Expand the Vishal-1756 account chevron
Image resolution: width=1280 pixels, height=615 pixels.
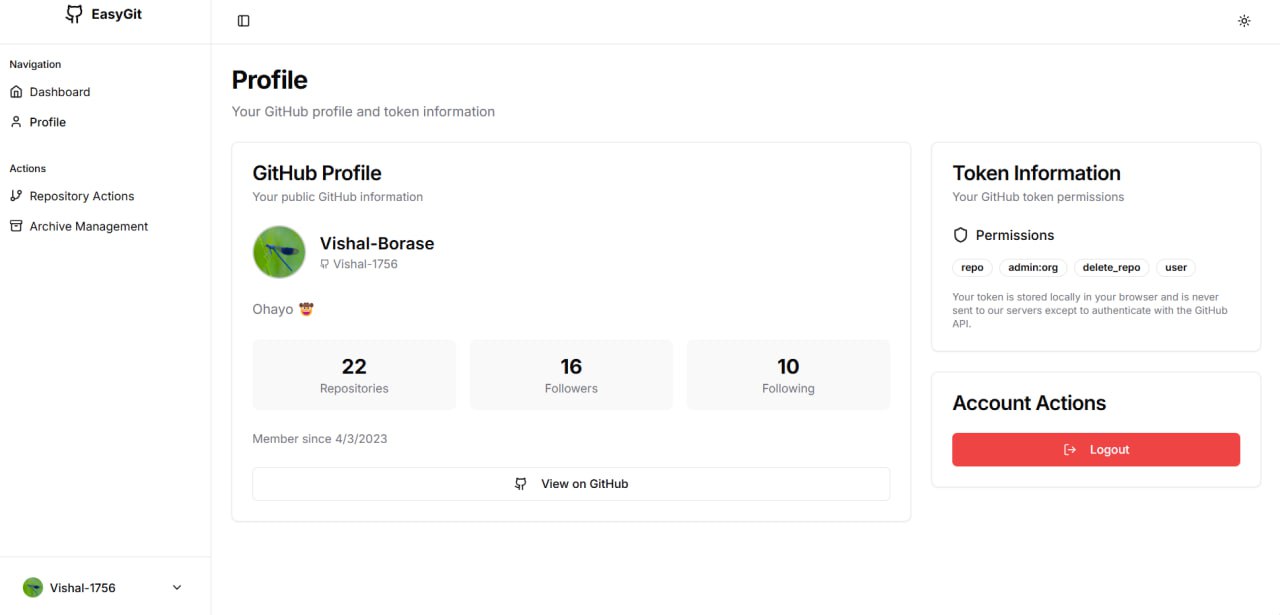point(177,588)
